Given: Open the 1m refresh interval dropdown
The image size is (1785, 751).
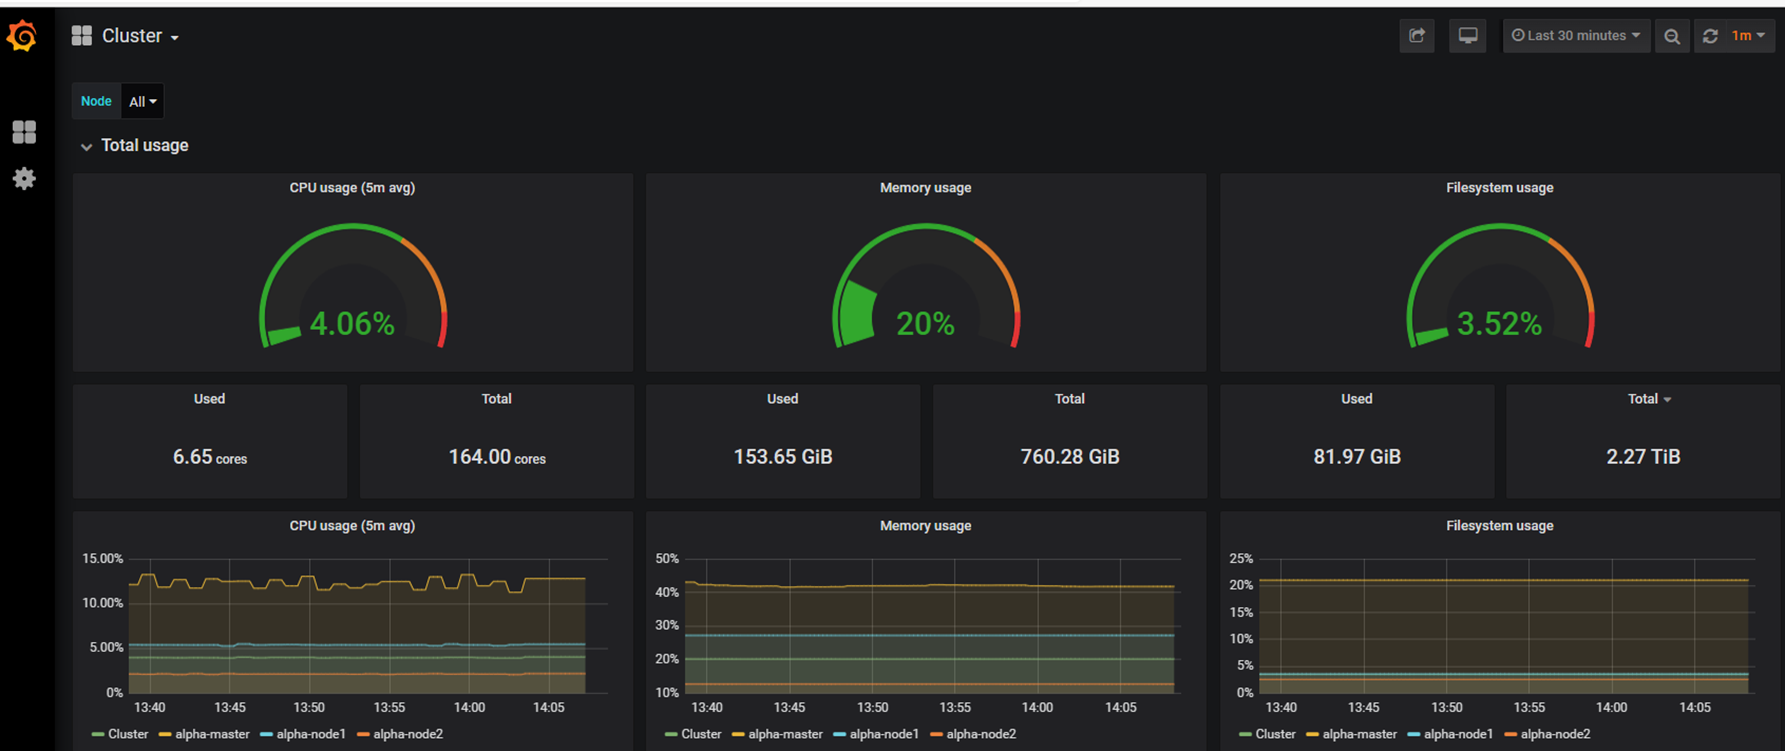Looking at the screenshot, I should click(x=1749, y=36).
